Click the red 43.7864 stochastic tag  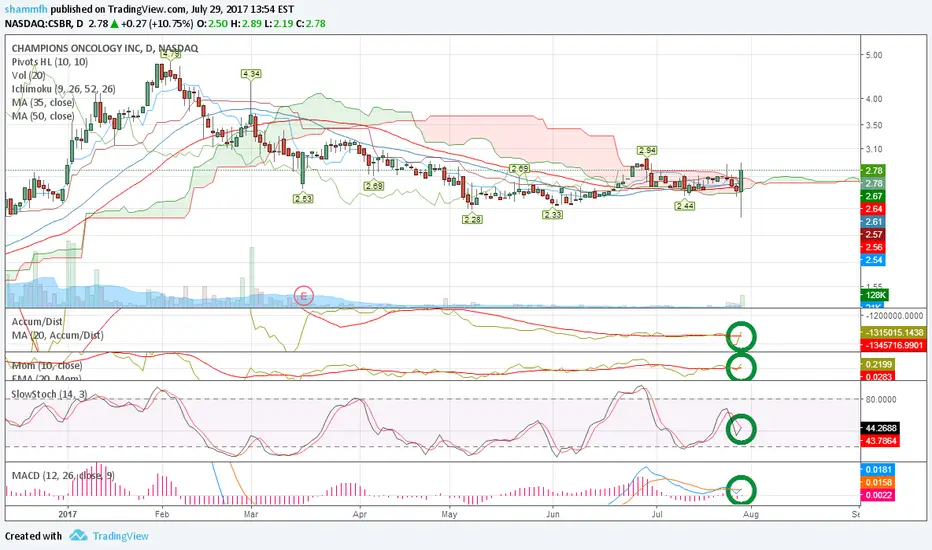(x=880, y=441)
